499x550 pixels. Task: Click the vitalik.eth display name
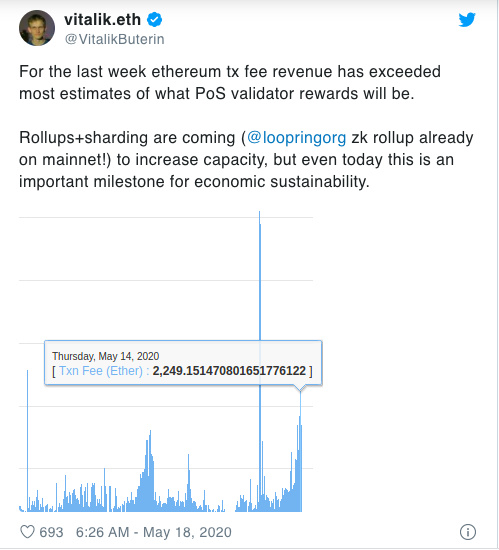click(102, 19)
